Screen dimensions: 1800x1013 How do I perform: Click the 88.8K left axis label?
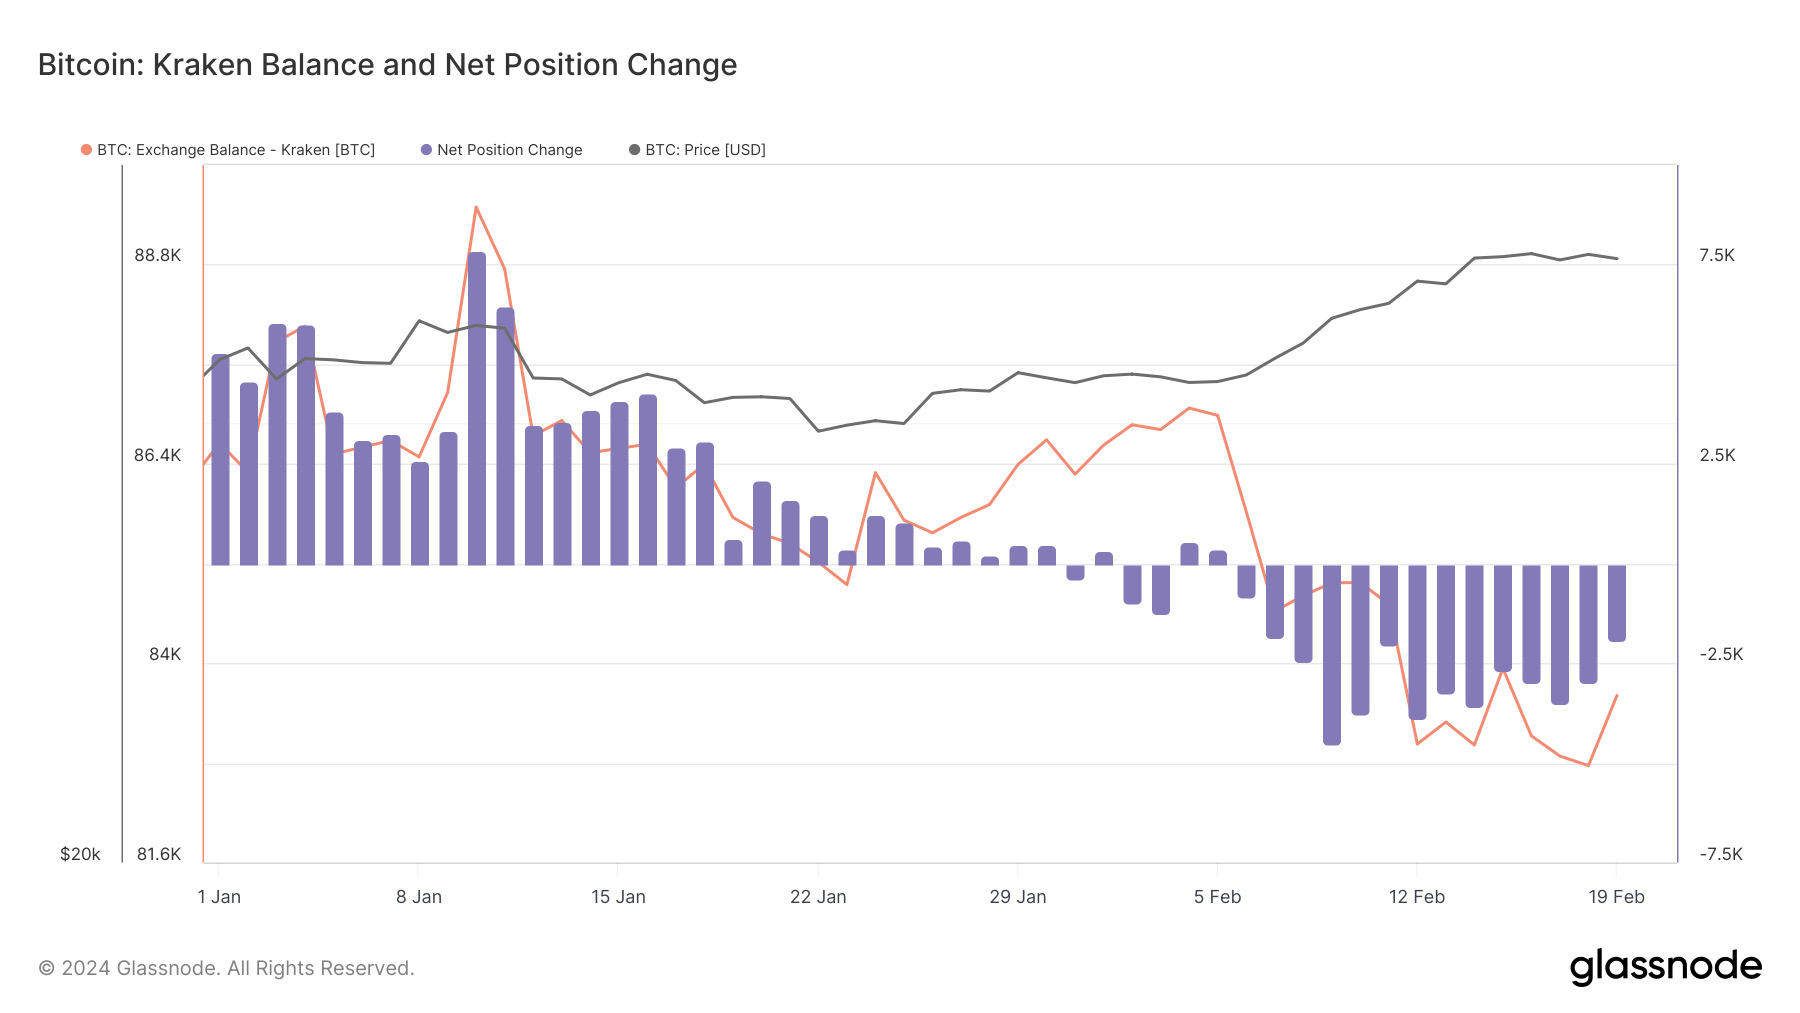pos(158,256)
